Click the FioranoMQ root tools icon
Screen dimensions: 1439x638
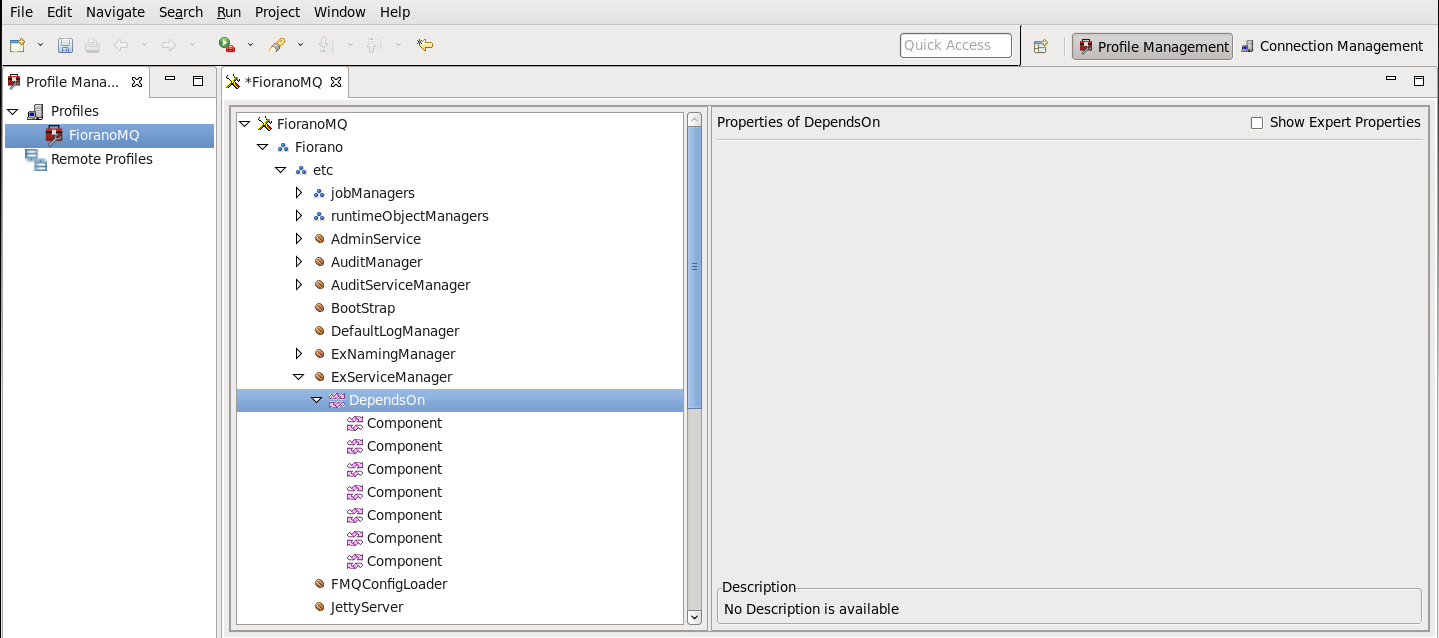(265, 124)
